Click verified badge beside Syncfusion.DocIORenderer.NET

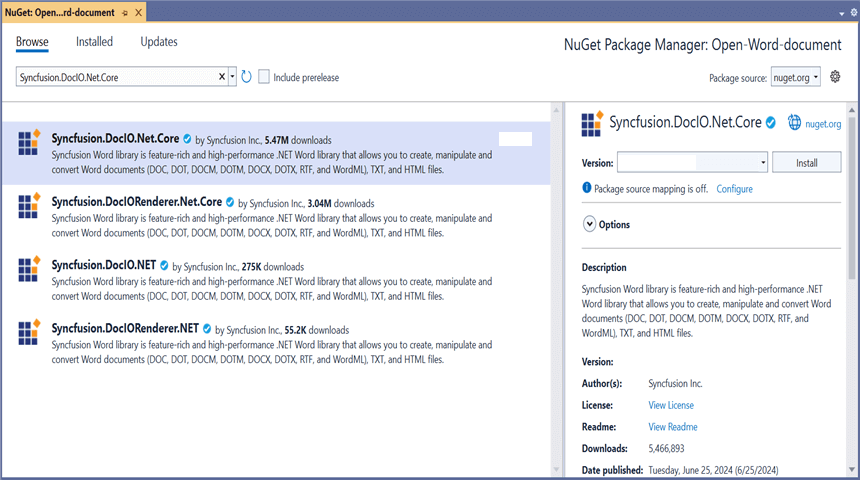[207, 329]
